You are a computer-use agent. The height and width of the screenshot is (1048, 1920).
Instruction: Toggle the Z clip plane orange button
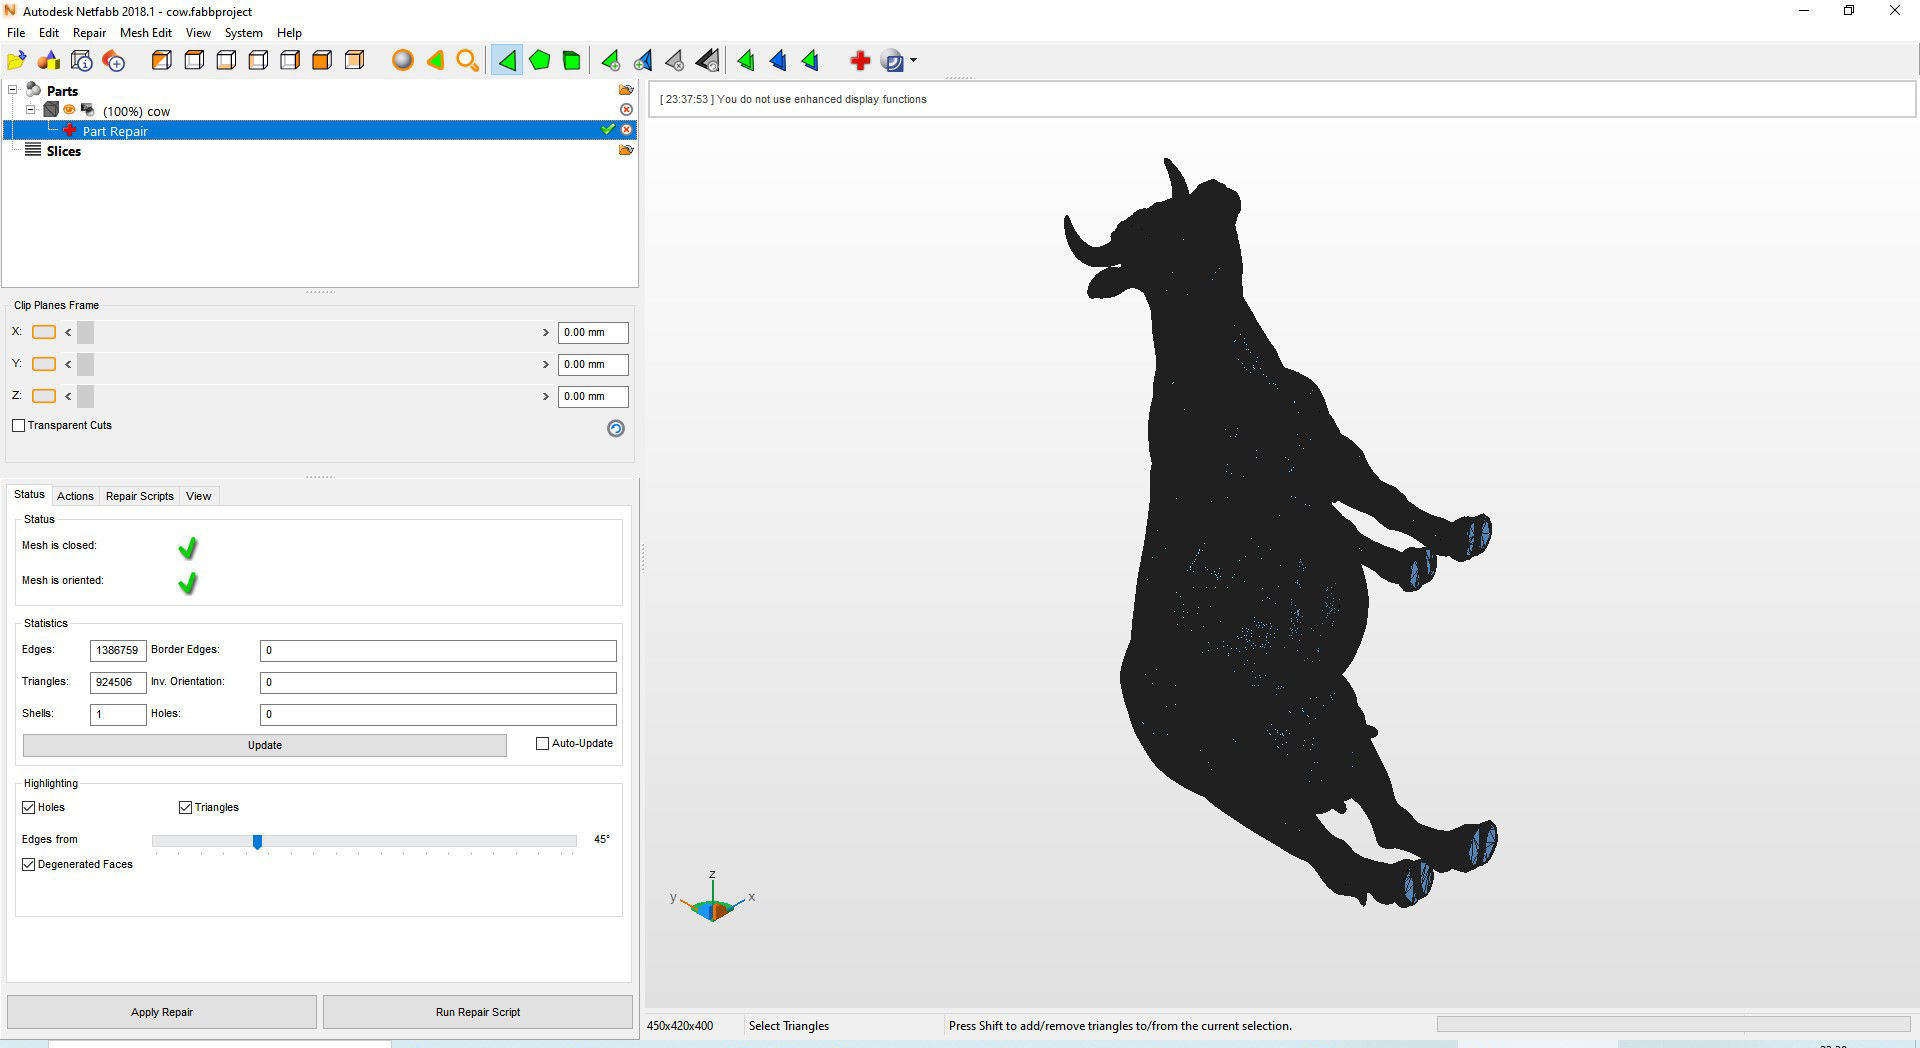(44, 396)
